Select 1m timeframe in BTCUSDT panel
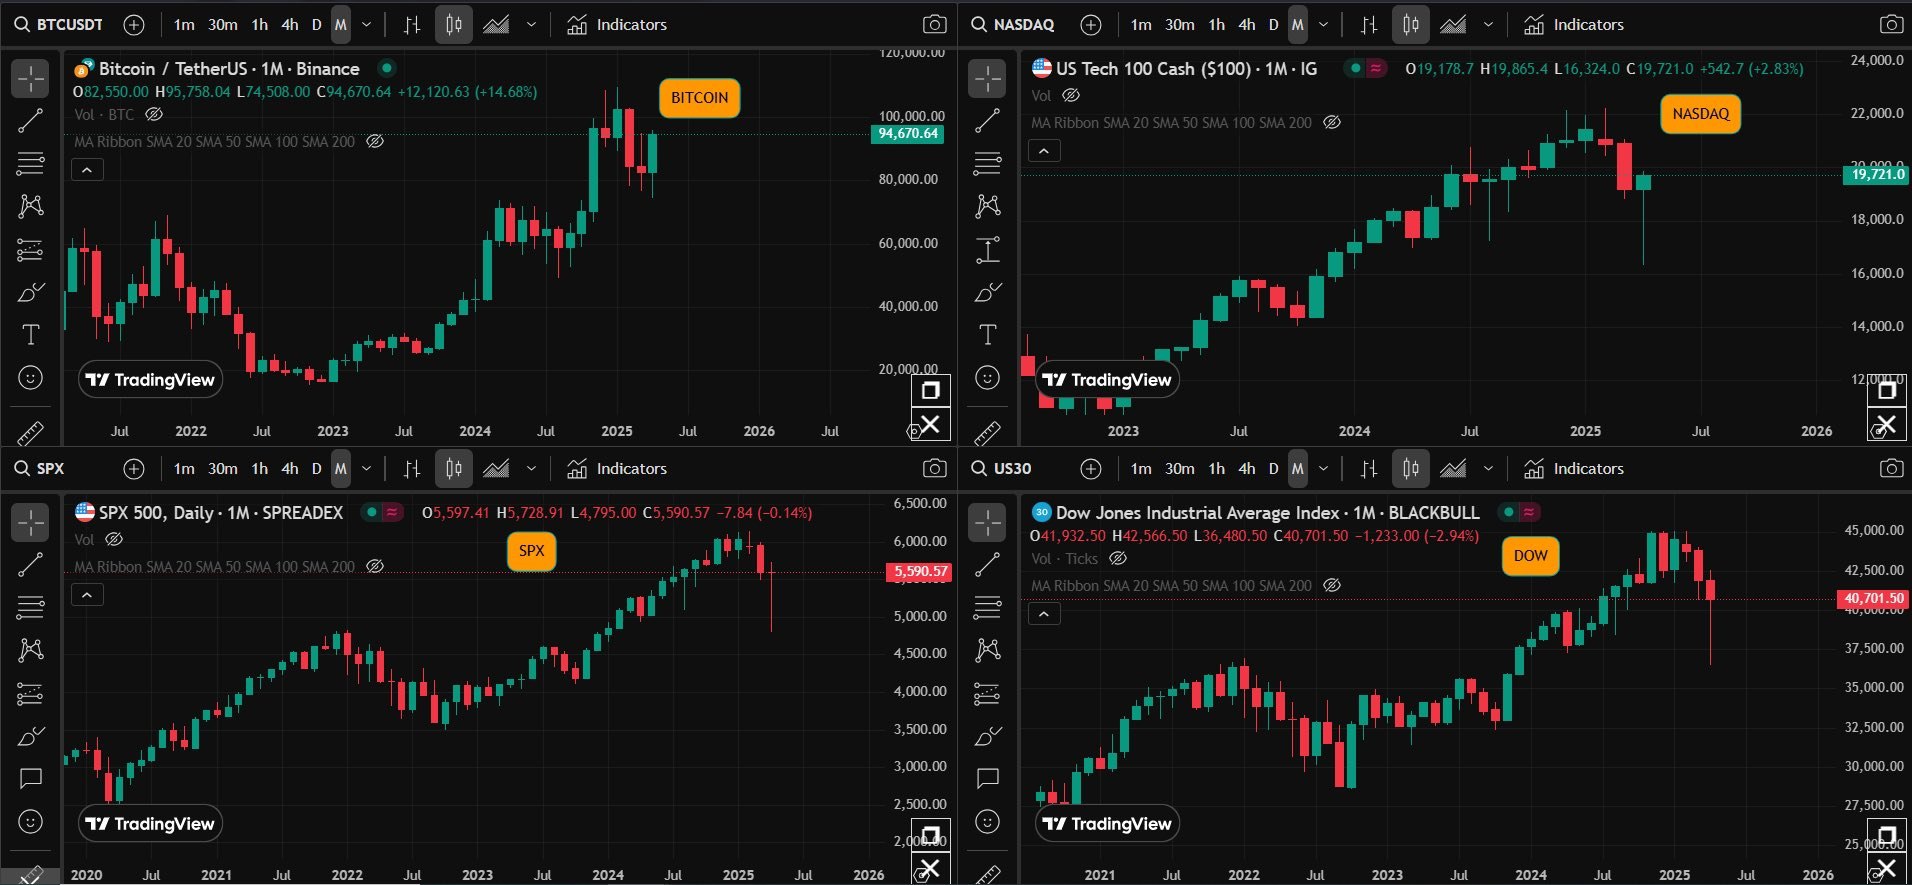Viewport: 1912px width, 885px height. point(184,24)
